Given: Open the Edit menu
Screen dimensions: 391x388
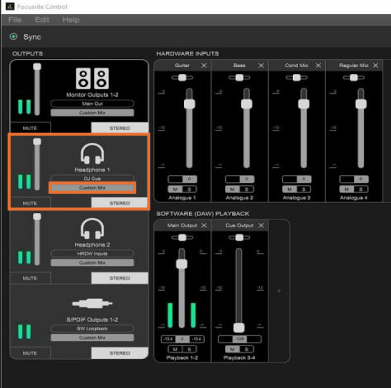Looking at the screenshot, I should (x=42, y=20).
